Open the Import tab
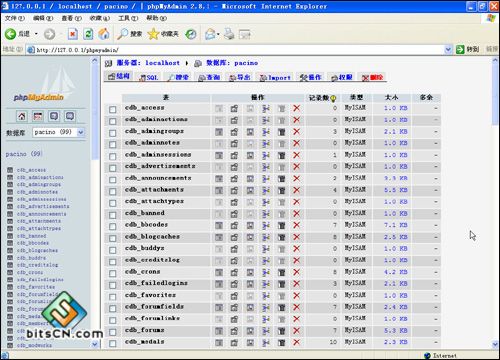 tap(275, 77)
